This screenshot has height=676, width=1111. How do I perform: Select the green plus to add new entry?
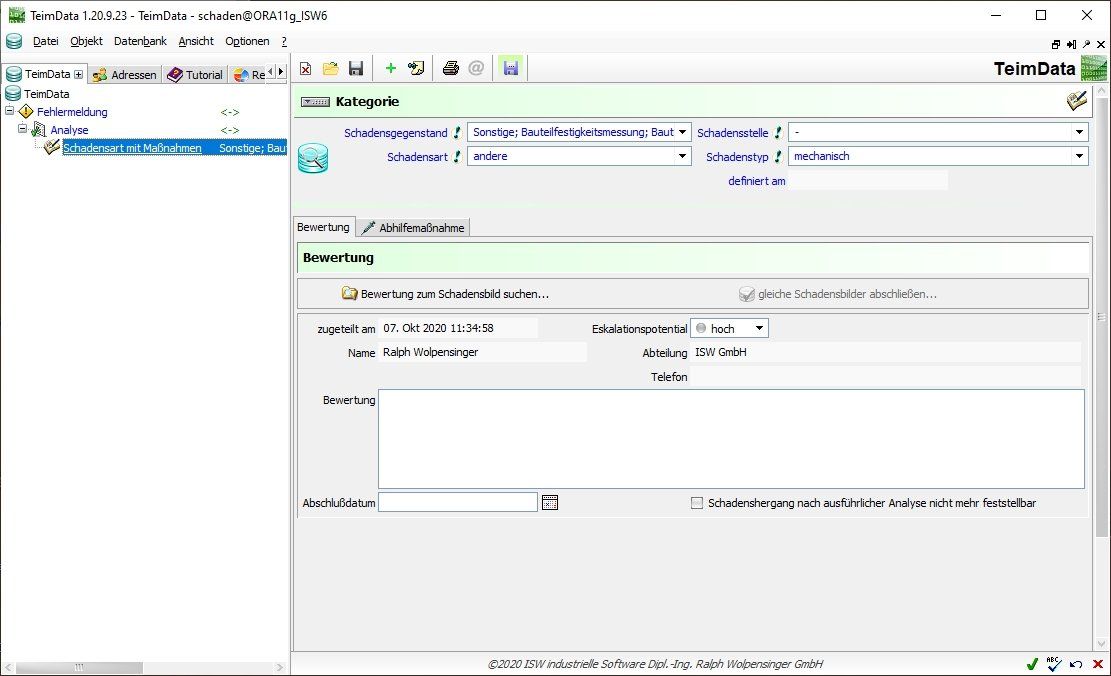[x=389, y=68]
